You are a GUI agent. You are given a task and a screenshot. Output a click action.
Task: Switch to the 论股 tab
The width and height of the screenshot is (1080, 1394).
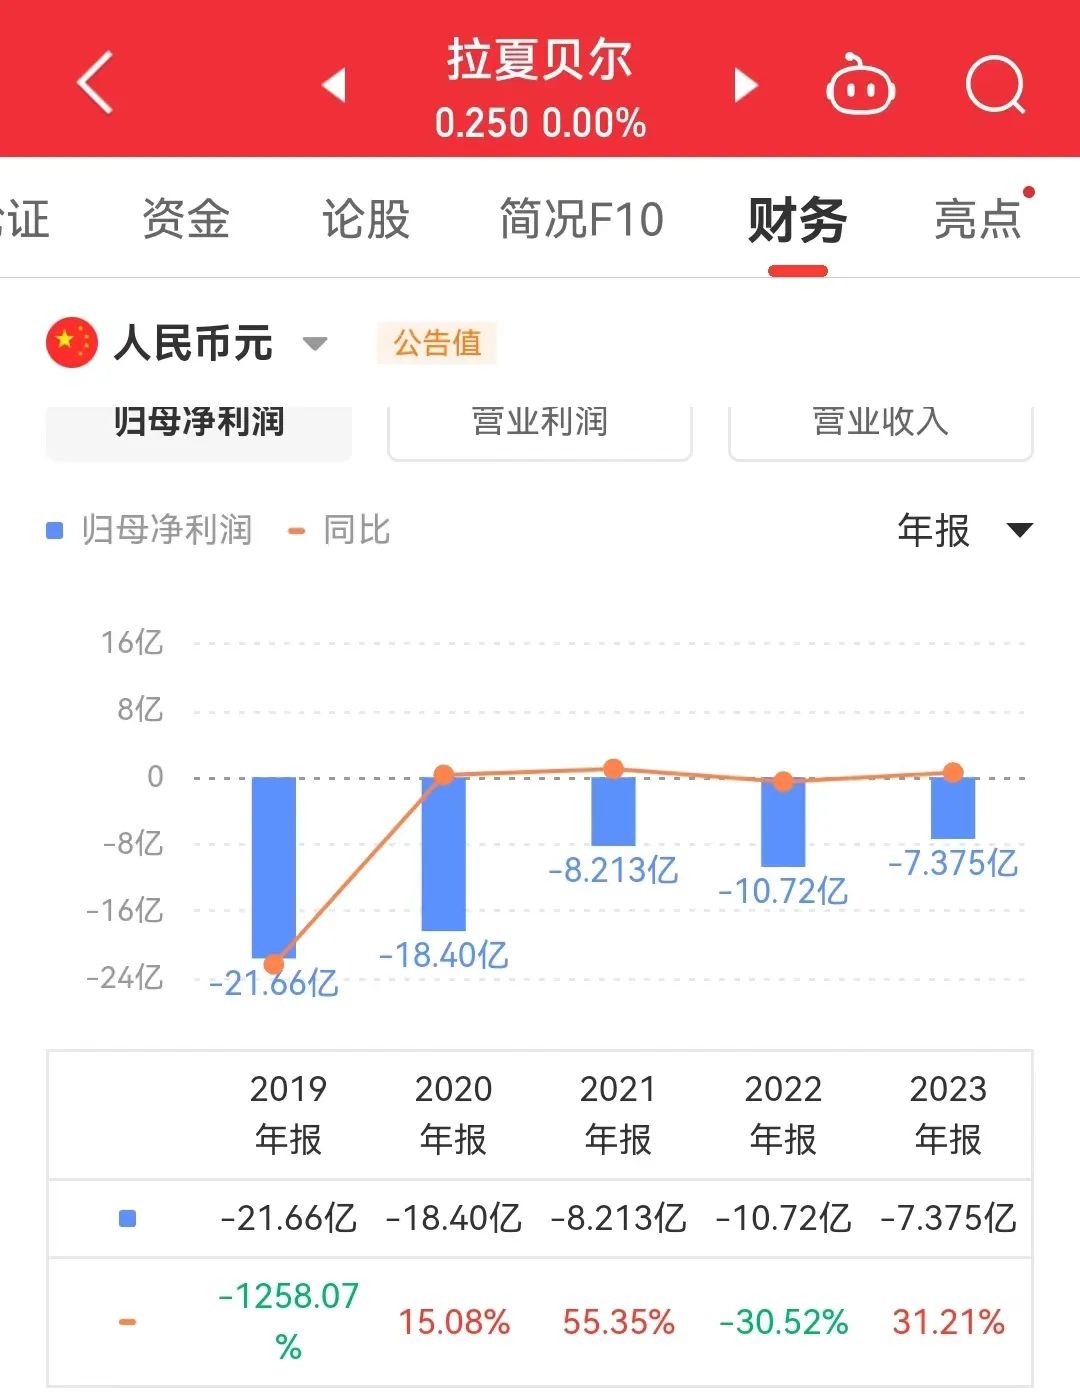(x=366, y=219)
